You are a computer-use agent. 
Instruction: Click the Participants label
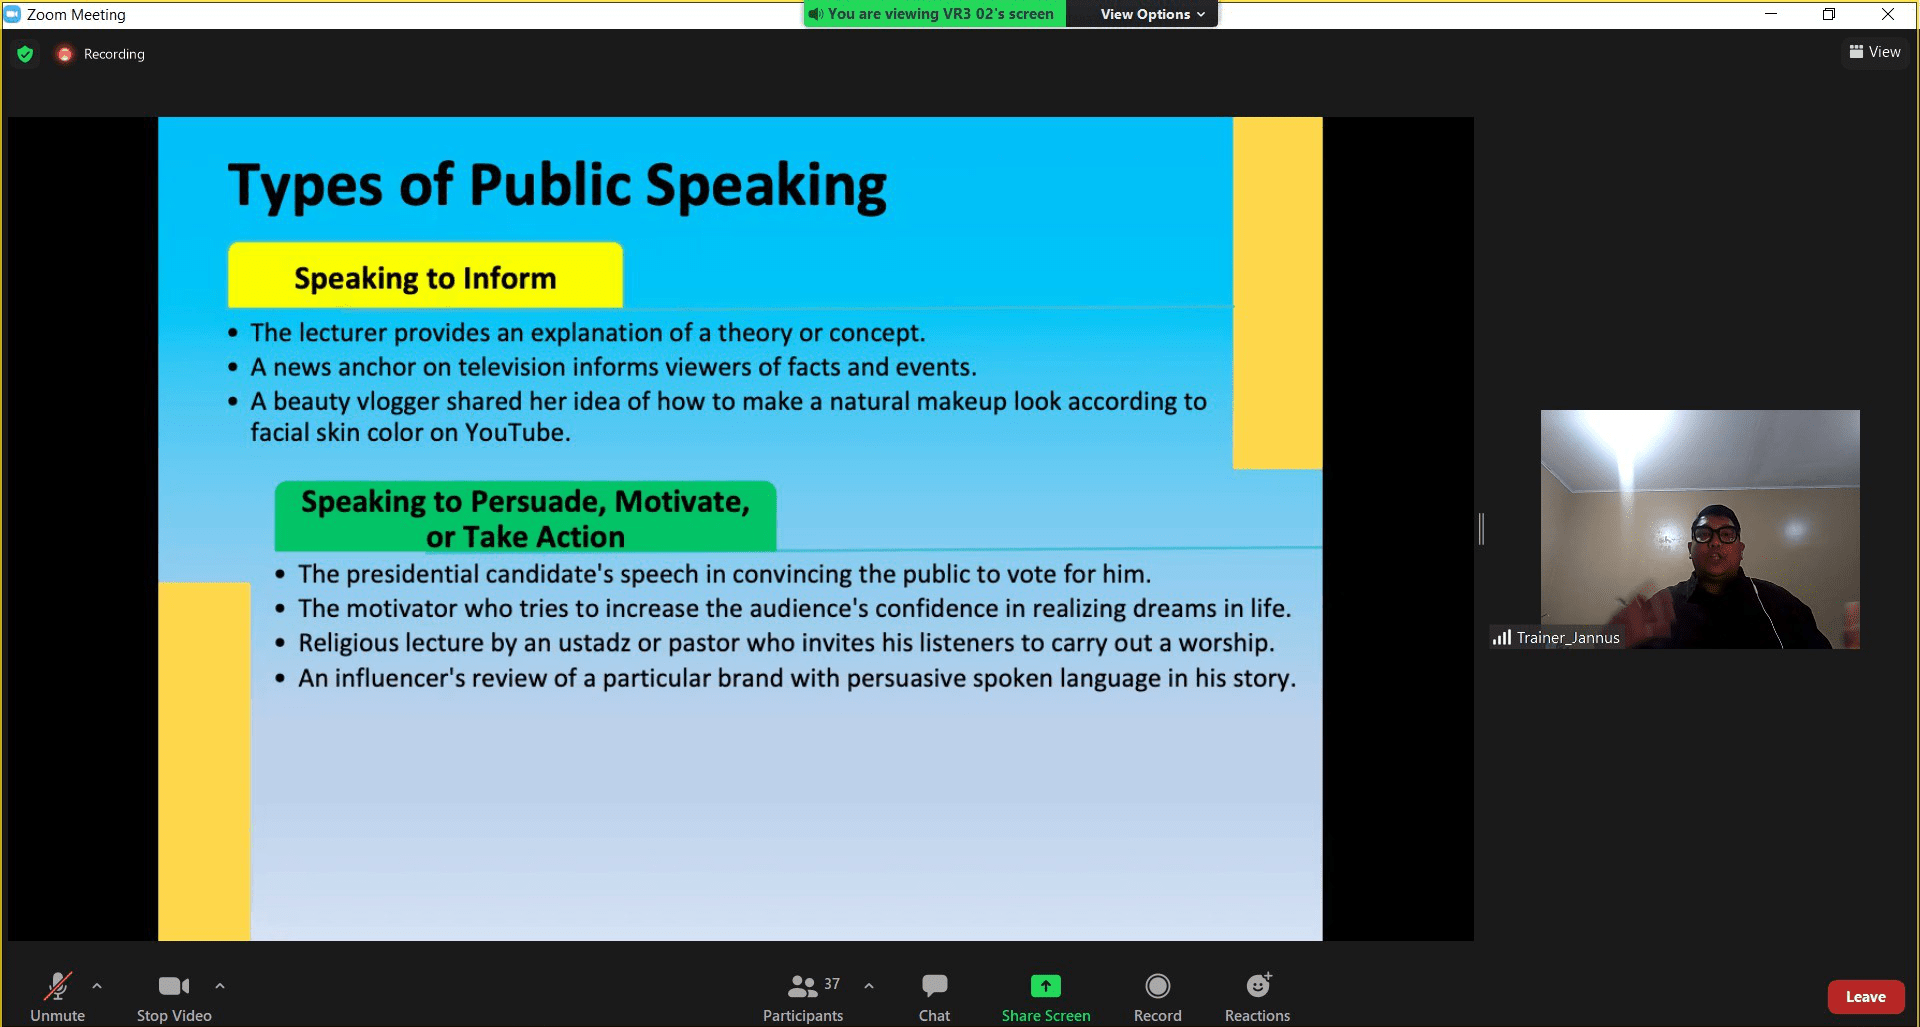coord(802,1014)
